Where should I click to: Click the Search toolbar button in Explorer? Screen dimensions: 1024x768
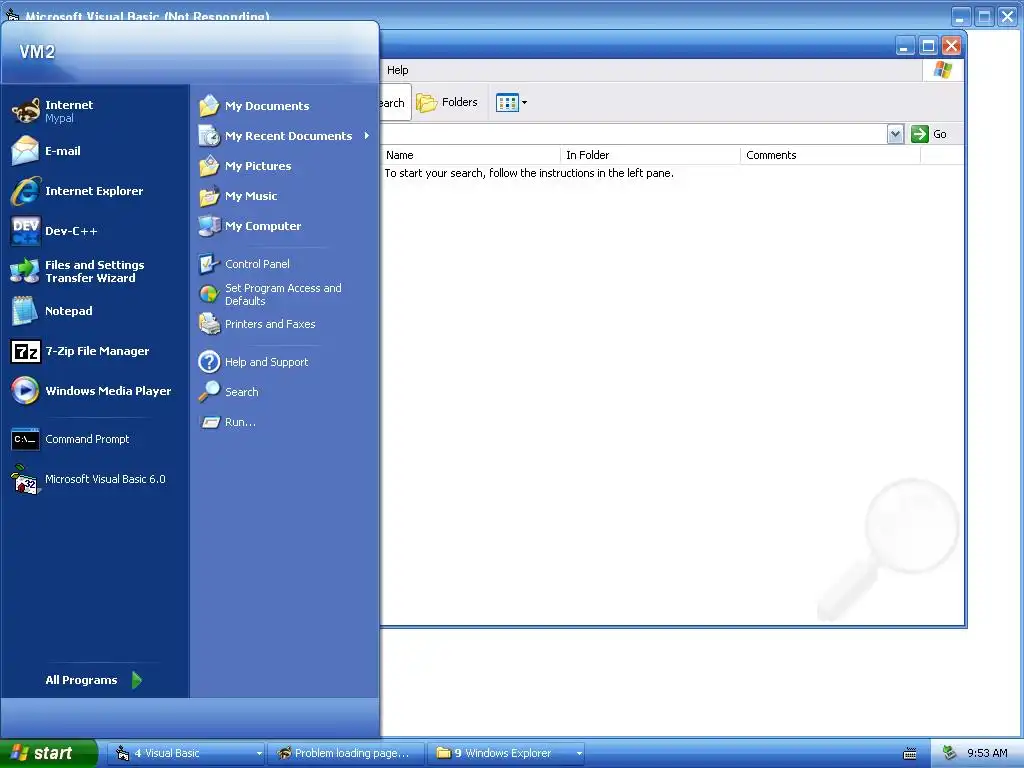click(394, 103)
